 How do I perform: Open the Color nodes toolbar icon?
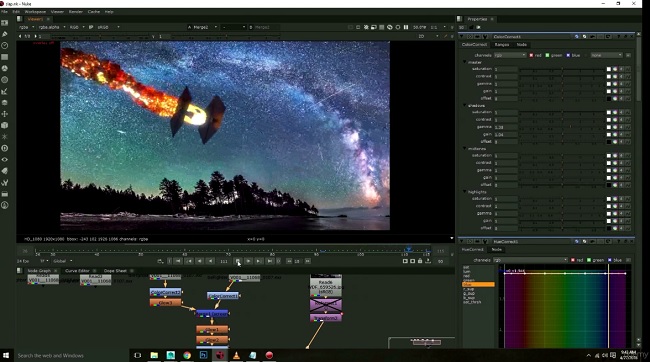pos(5,68)
